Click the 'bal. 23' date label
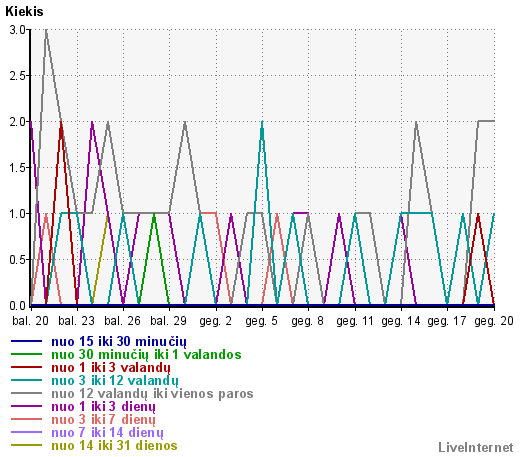Image resolution: width=520 pixels, height=457 pixels. coord(76,321)
